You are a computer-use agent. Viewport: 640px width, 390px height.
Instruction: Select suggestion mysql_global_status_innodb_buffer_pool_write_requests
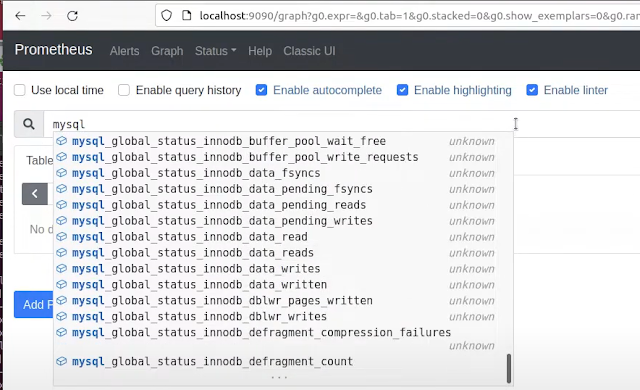(283, 157)
